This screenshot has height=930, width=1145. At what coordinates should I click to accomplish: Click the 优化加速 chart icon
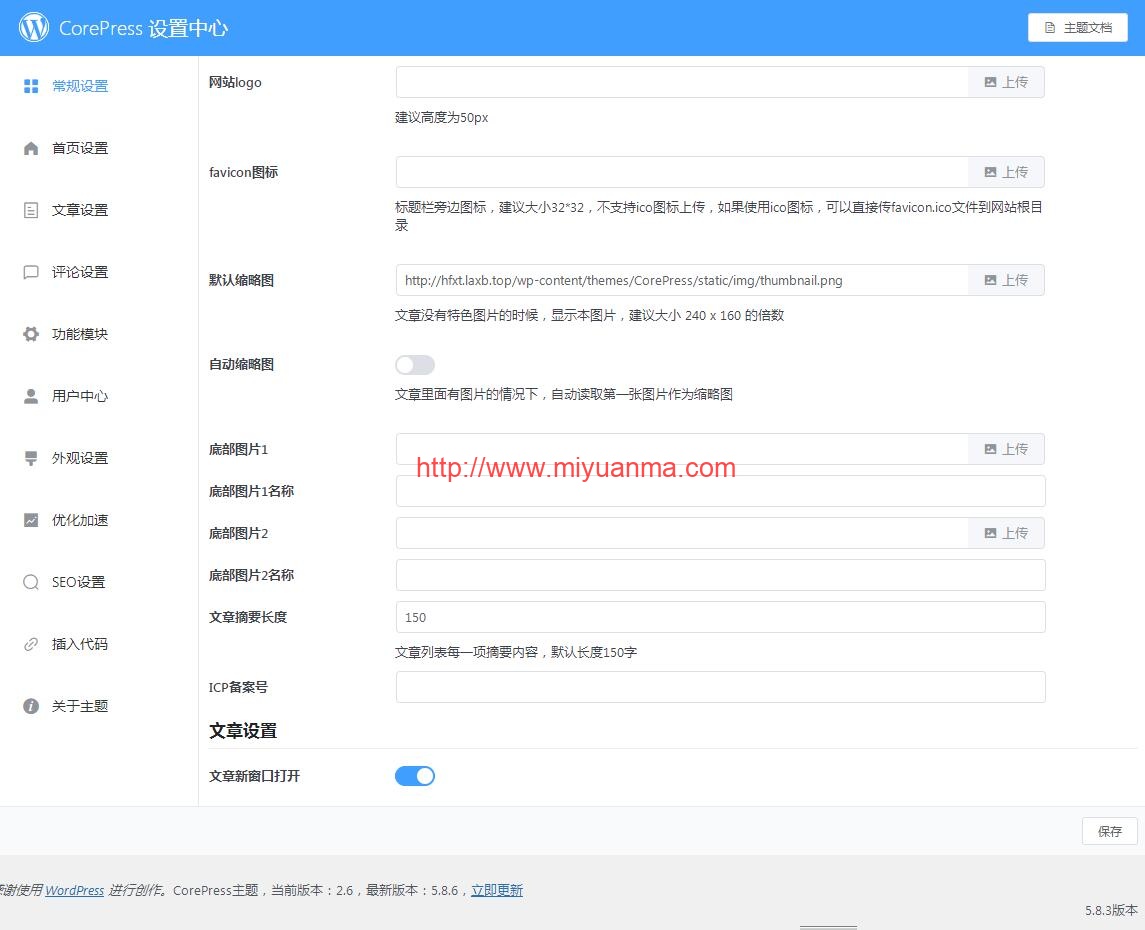31,520
